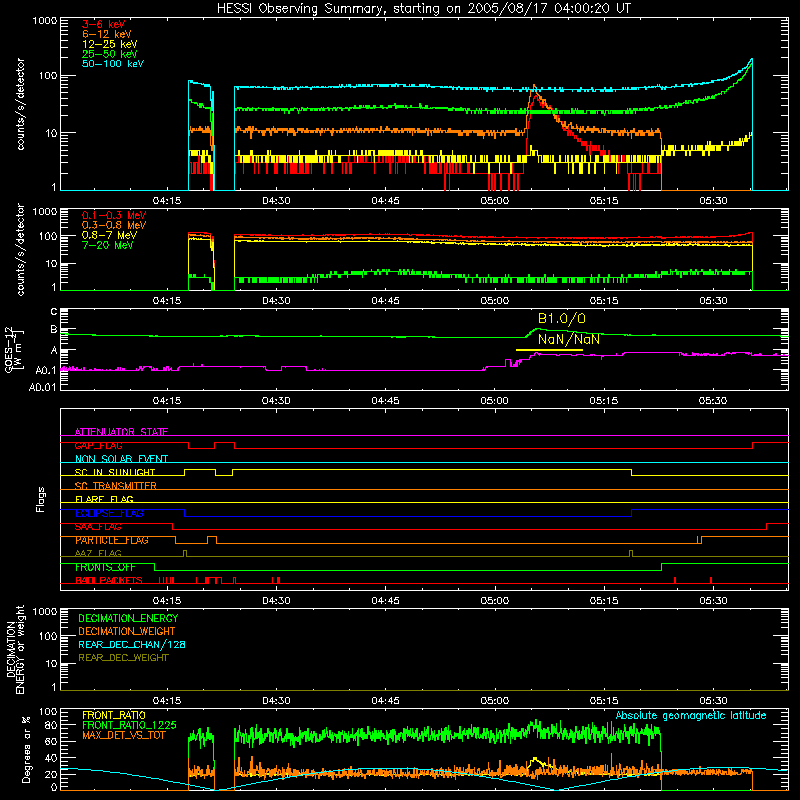Select the ECLIPSE_FLAG label

click(x=109, y=513)
